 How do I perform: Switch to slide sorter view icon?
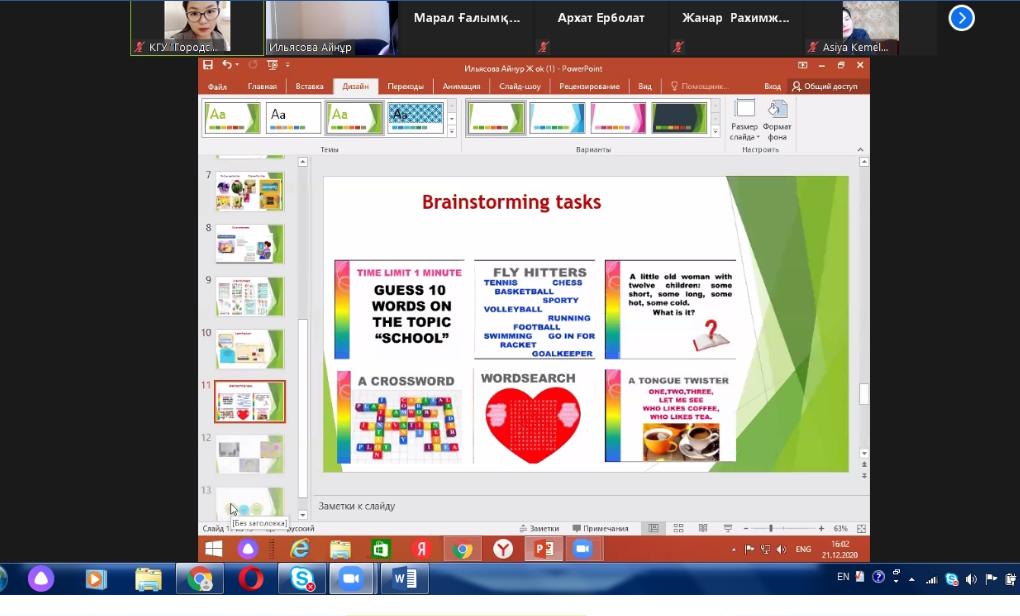[x=678, y=528]
